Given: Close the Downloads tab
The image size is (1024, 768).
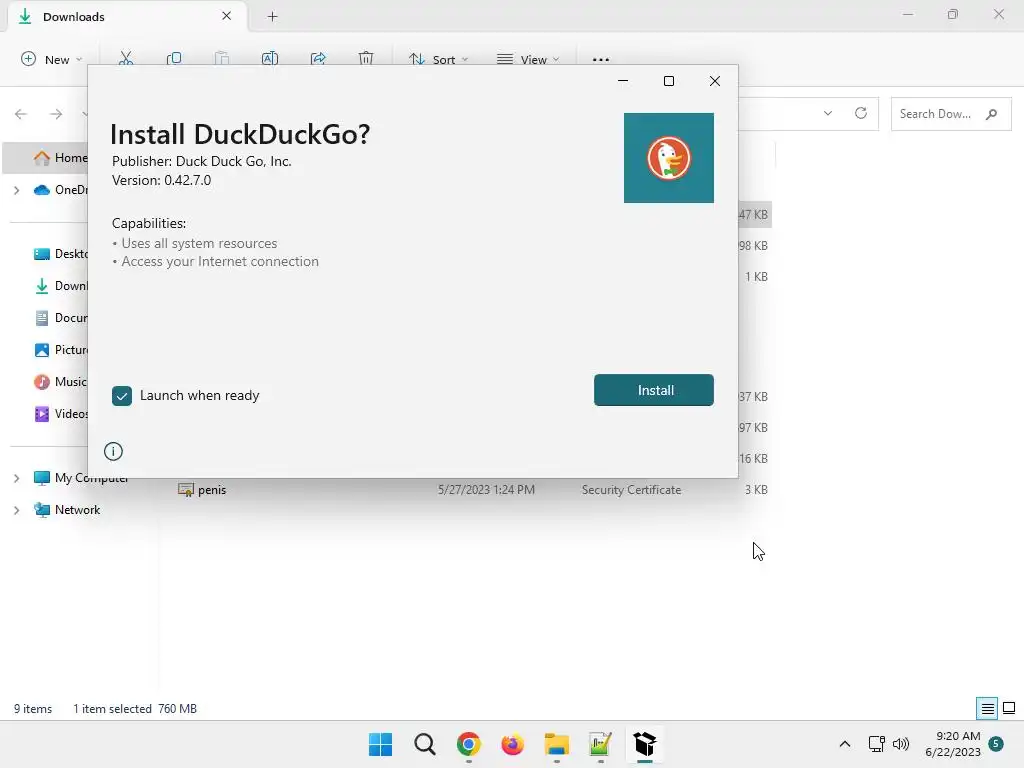Looking at the screenshot, I should 227,16.
